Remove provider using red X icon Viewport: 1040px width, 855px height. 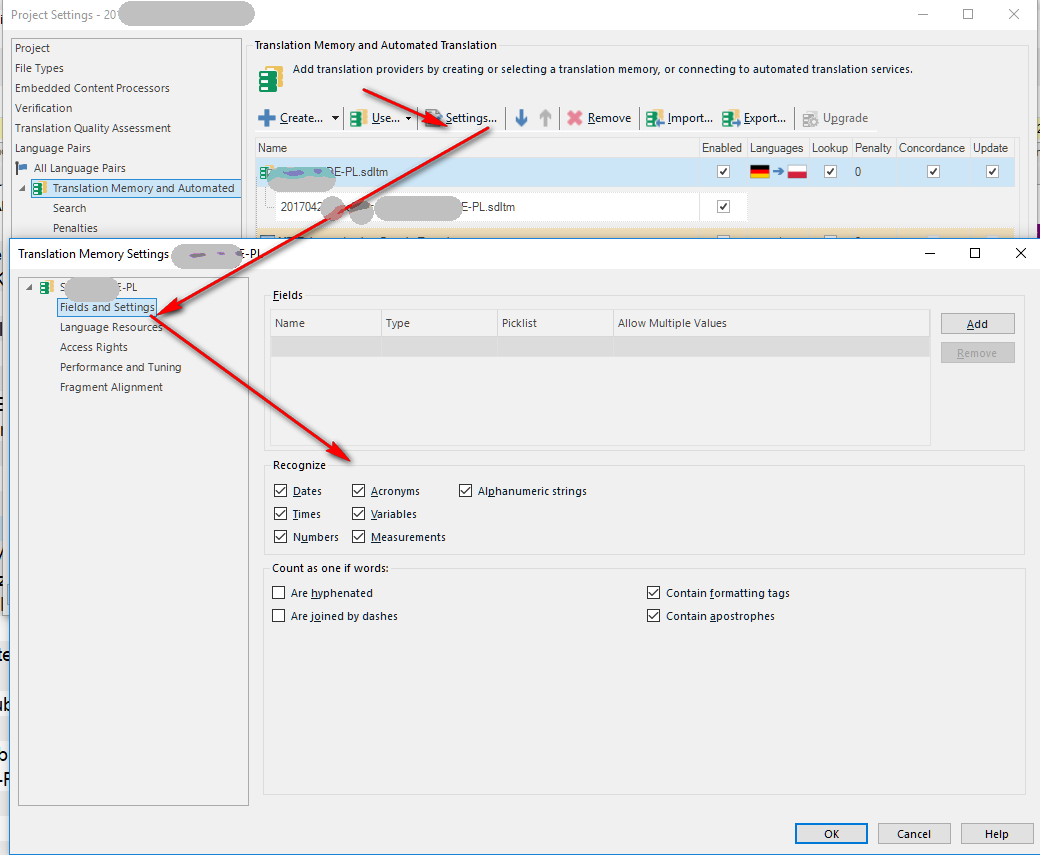coord(574,118)
